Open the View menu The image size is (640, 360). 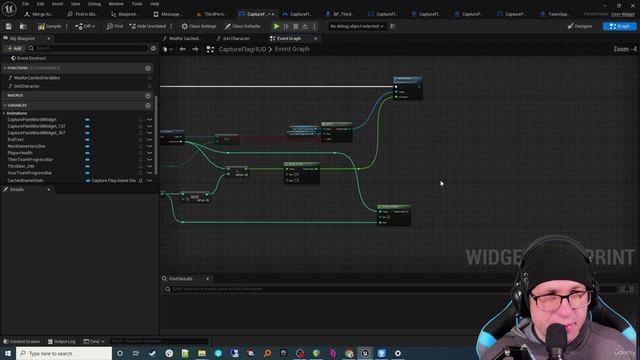tap(76, 4)
